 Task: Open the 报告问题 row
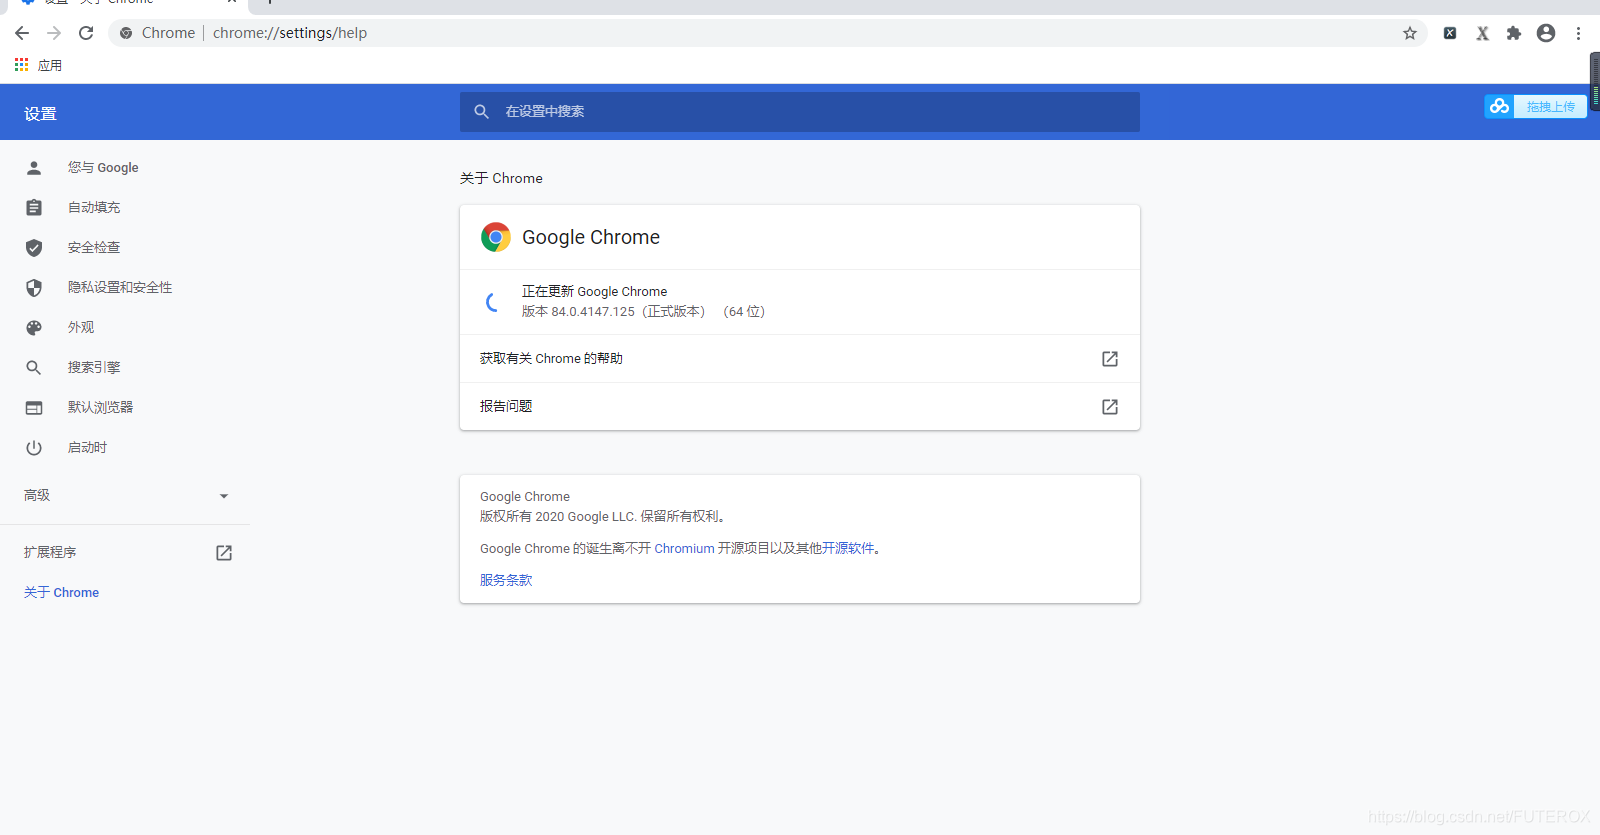(x=800, y=407)
